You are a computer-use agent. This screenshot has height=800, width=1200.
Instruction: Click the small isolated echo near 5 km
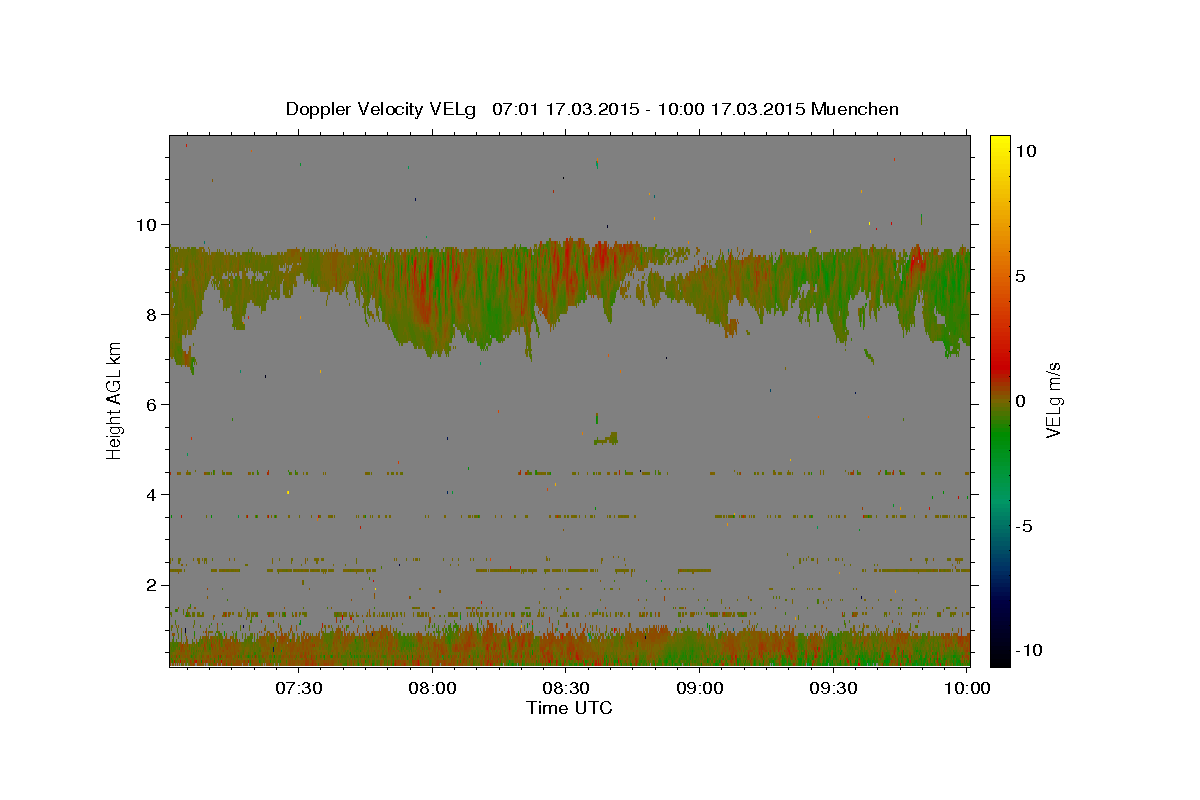606,437
